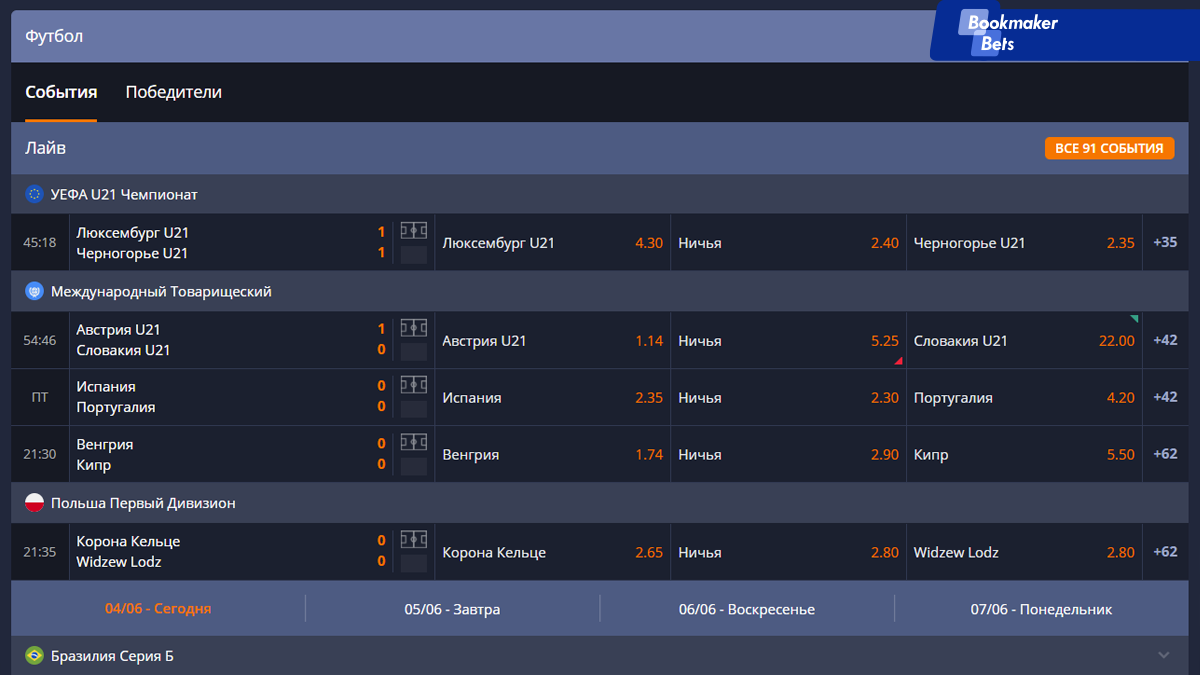Screen dimensions: 1200x675
Task: Open pitch view icon for Люксембург U21 match
Action: tap(413, 231)
